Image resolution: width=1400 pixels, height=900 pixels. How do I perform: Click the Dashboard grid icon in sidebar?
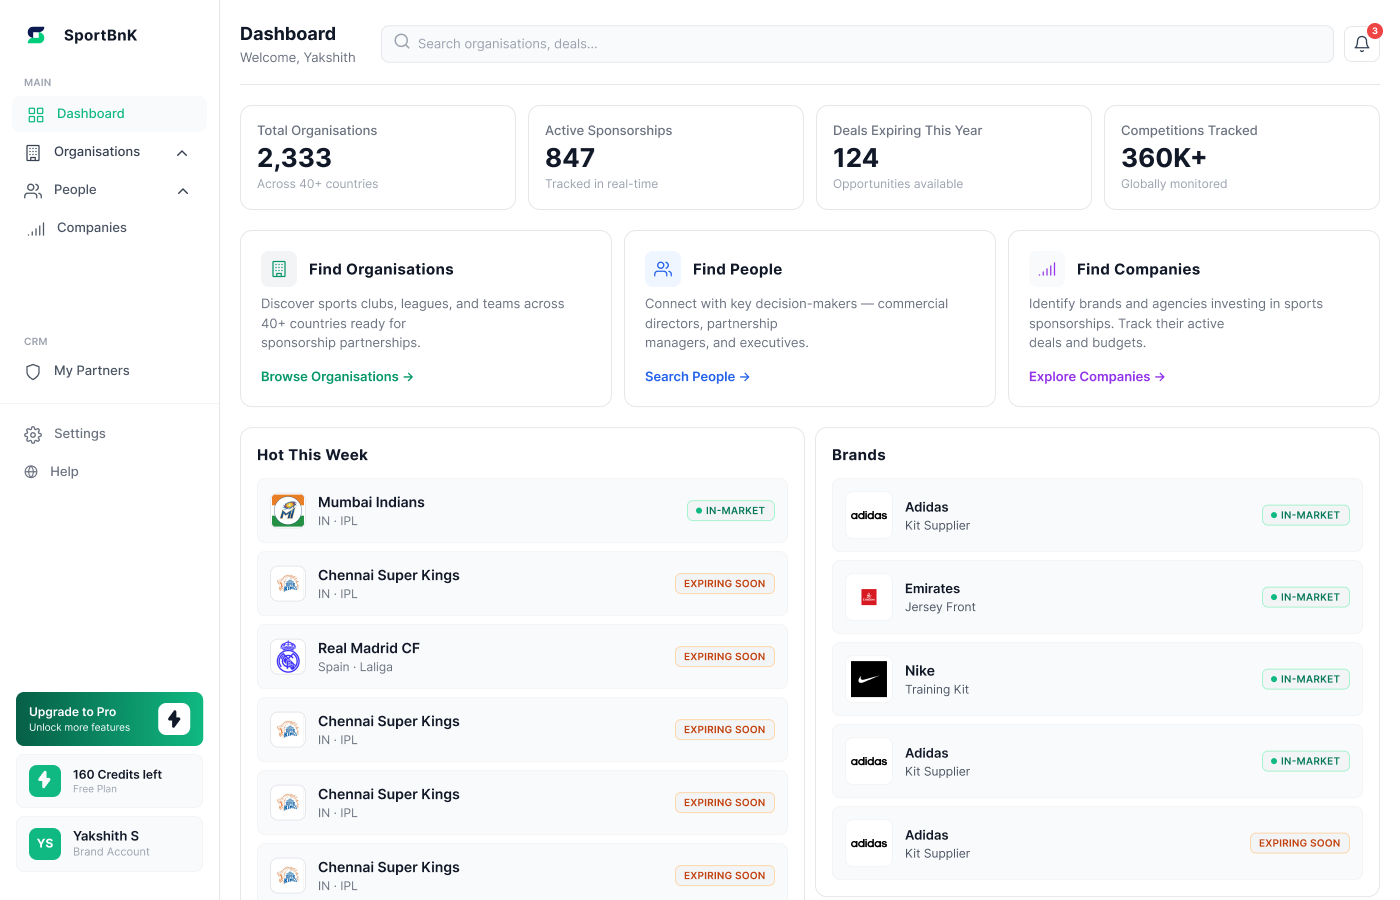point(36,115)
